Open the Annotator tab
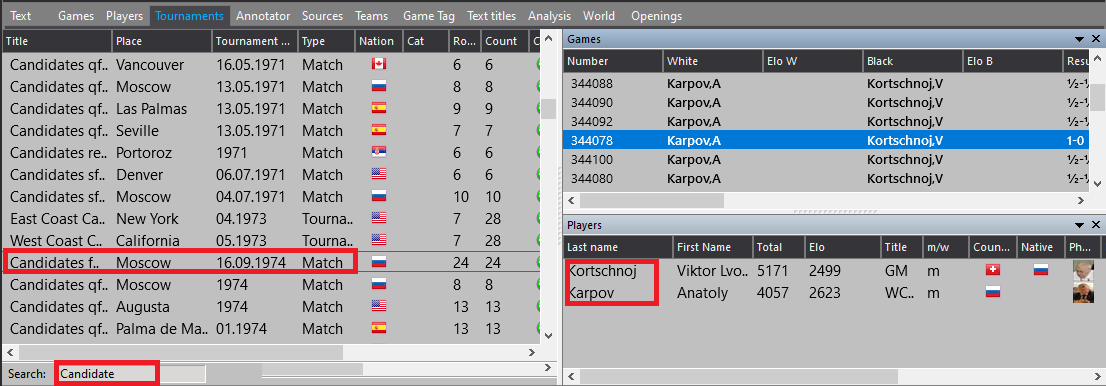1106x386 pixels. click(263, 15)
